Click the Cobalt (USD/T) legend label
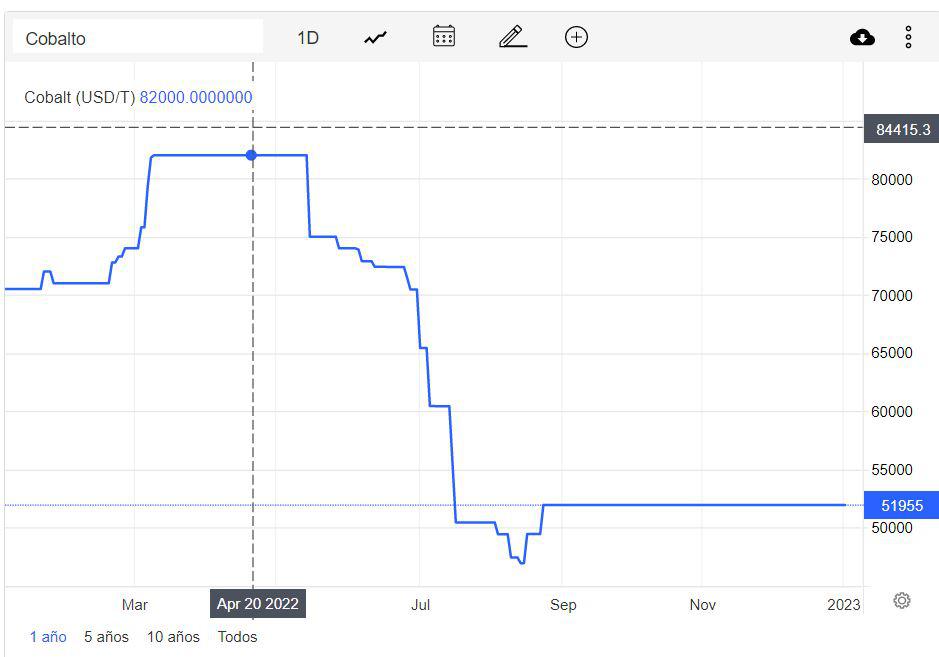Image resolution: width=939 pixels, height=657 pixels. (79, 97)
